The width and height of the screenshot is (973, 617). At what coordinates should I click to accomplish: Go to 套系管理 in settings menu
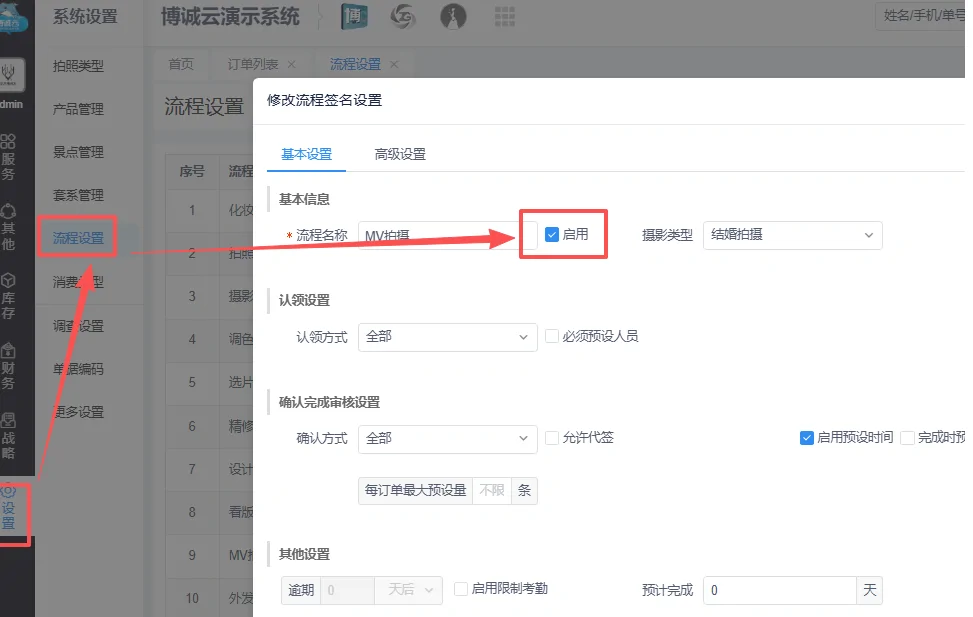click(78, 195)
